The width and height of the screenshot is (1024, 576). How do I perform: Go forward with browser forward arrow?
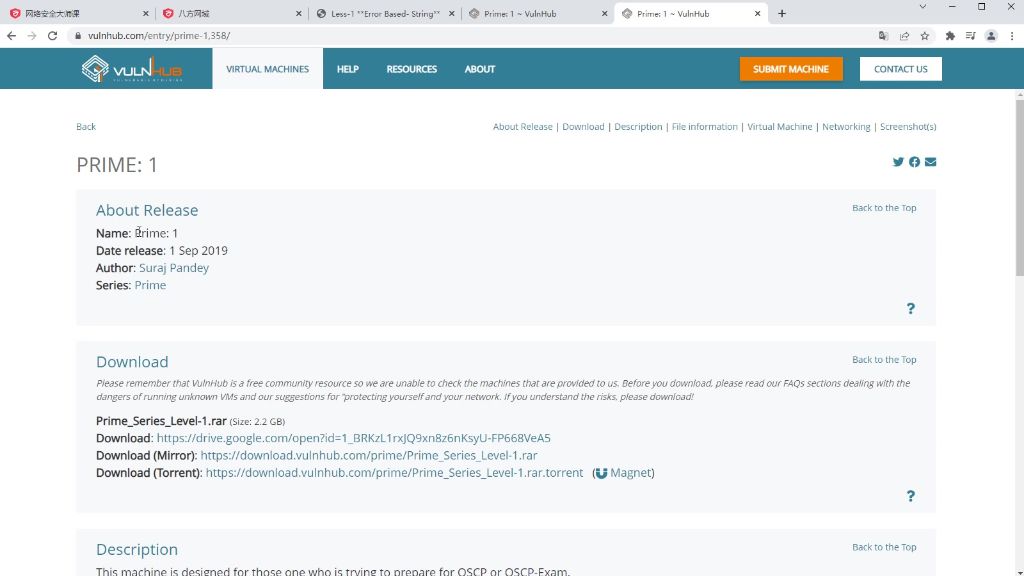[x=31, y=36]
